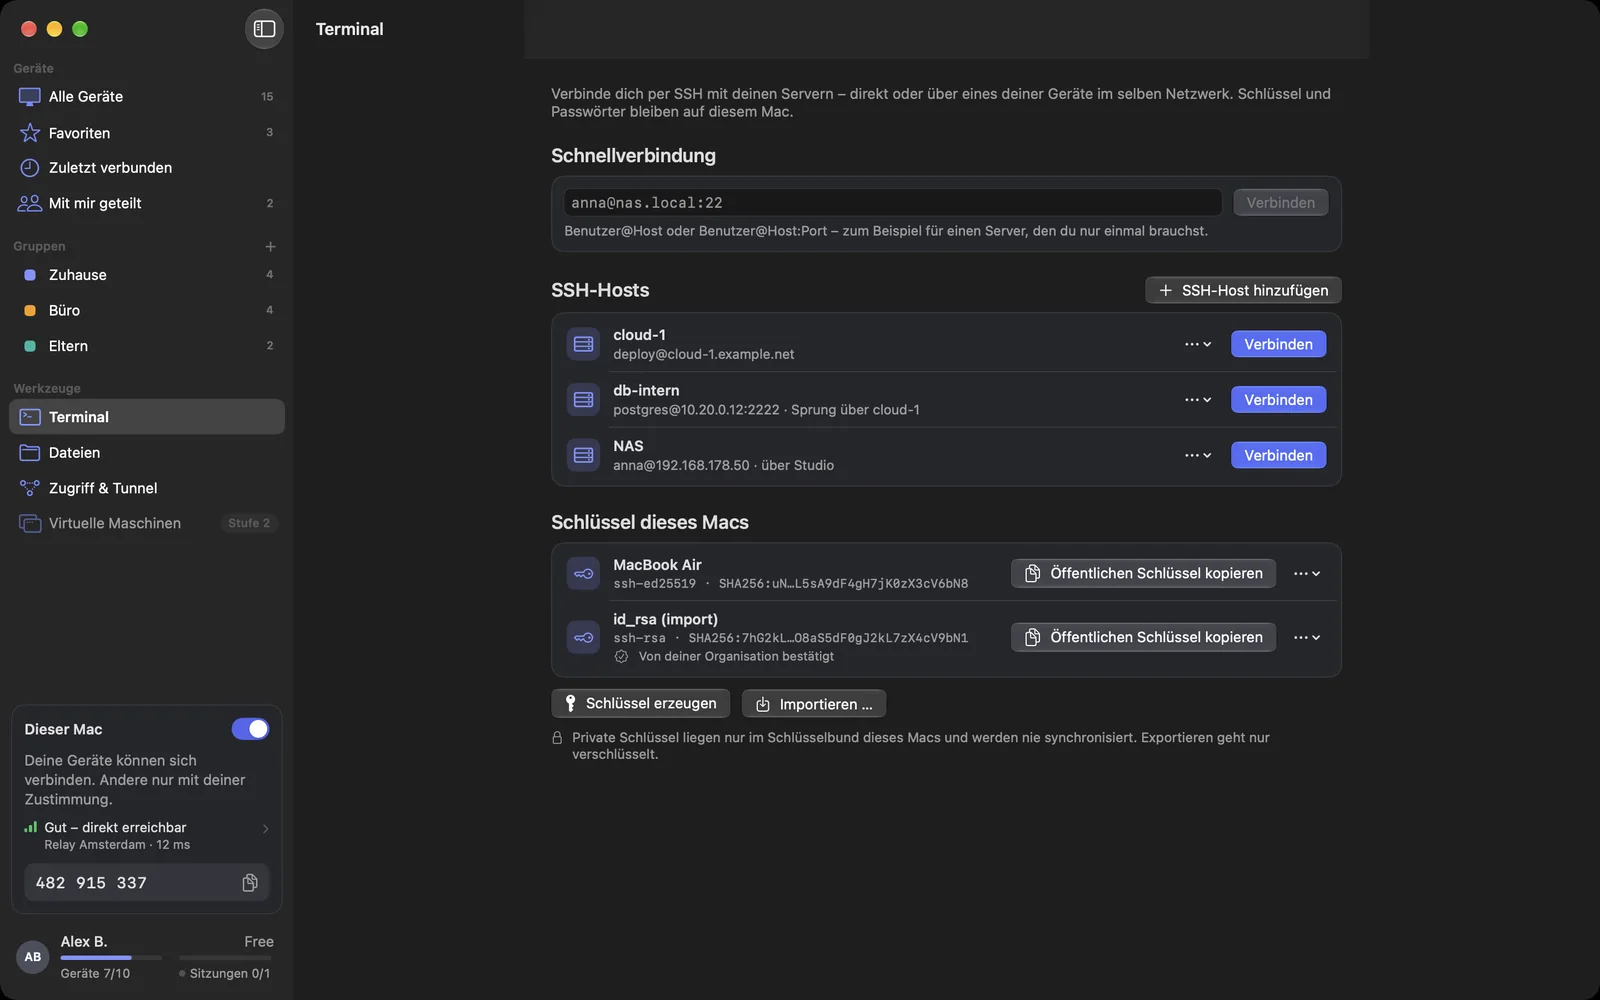Image resolution: width=1600 pixels, height=1000 pixels.
Task: Click the Schnellverbindung Verbinden button
Action: pyautogui.click(x=1280, y=203)
